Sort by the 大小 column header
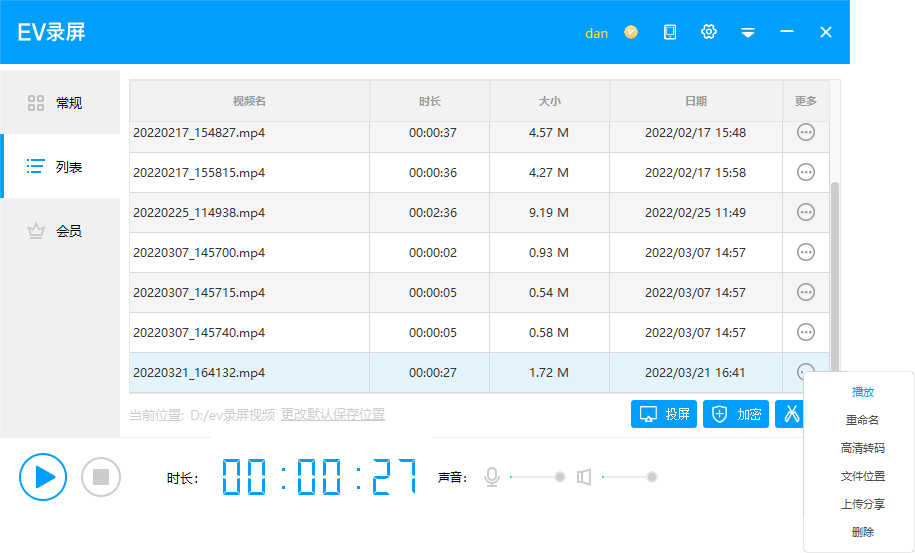Screen dimensions: 915x553 pos(550,101)
